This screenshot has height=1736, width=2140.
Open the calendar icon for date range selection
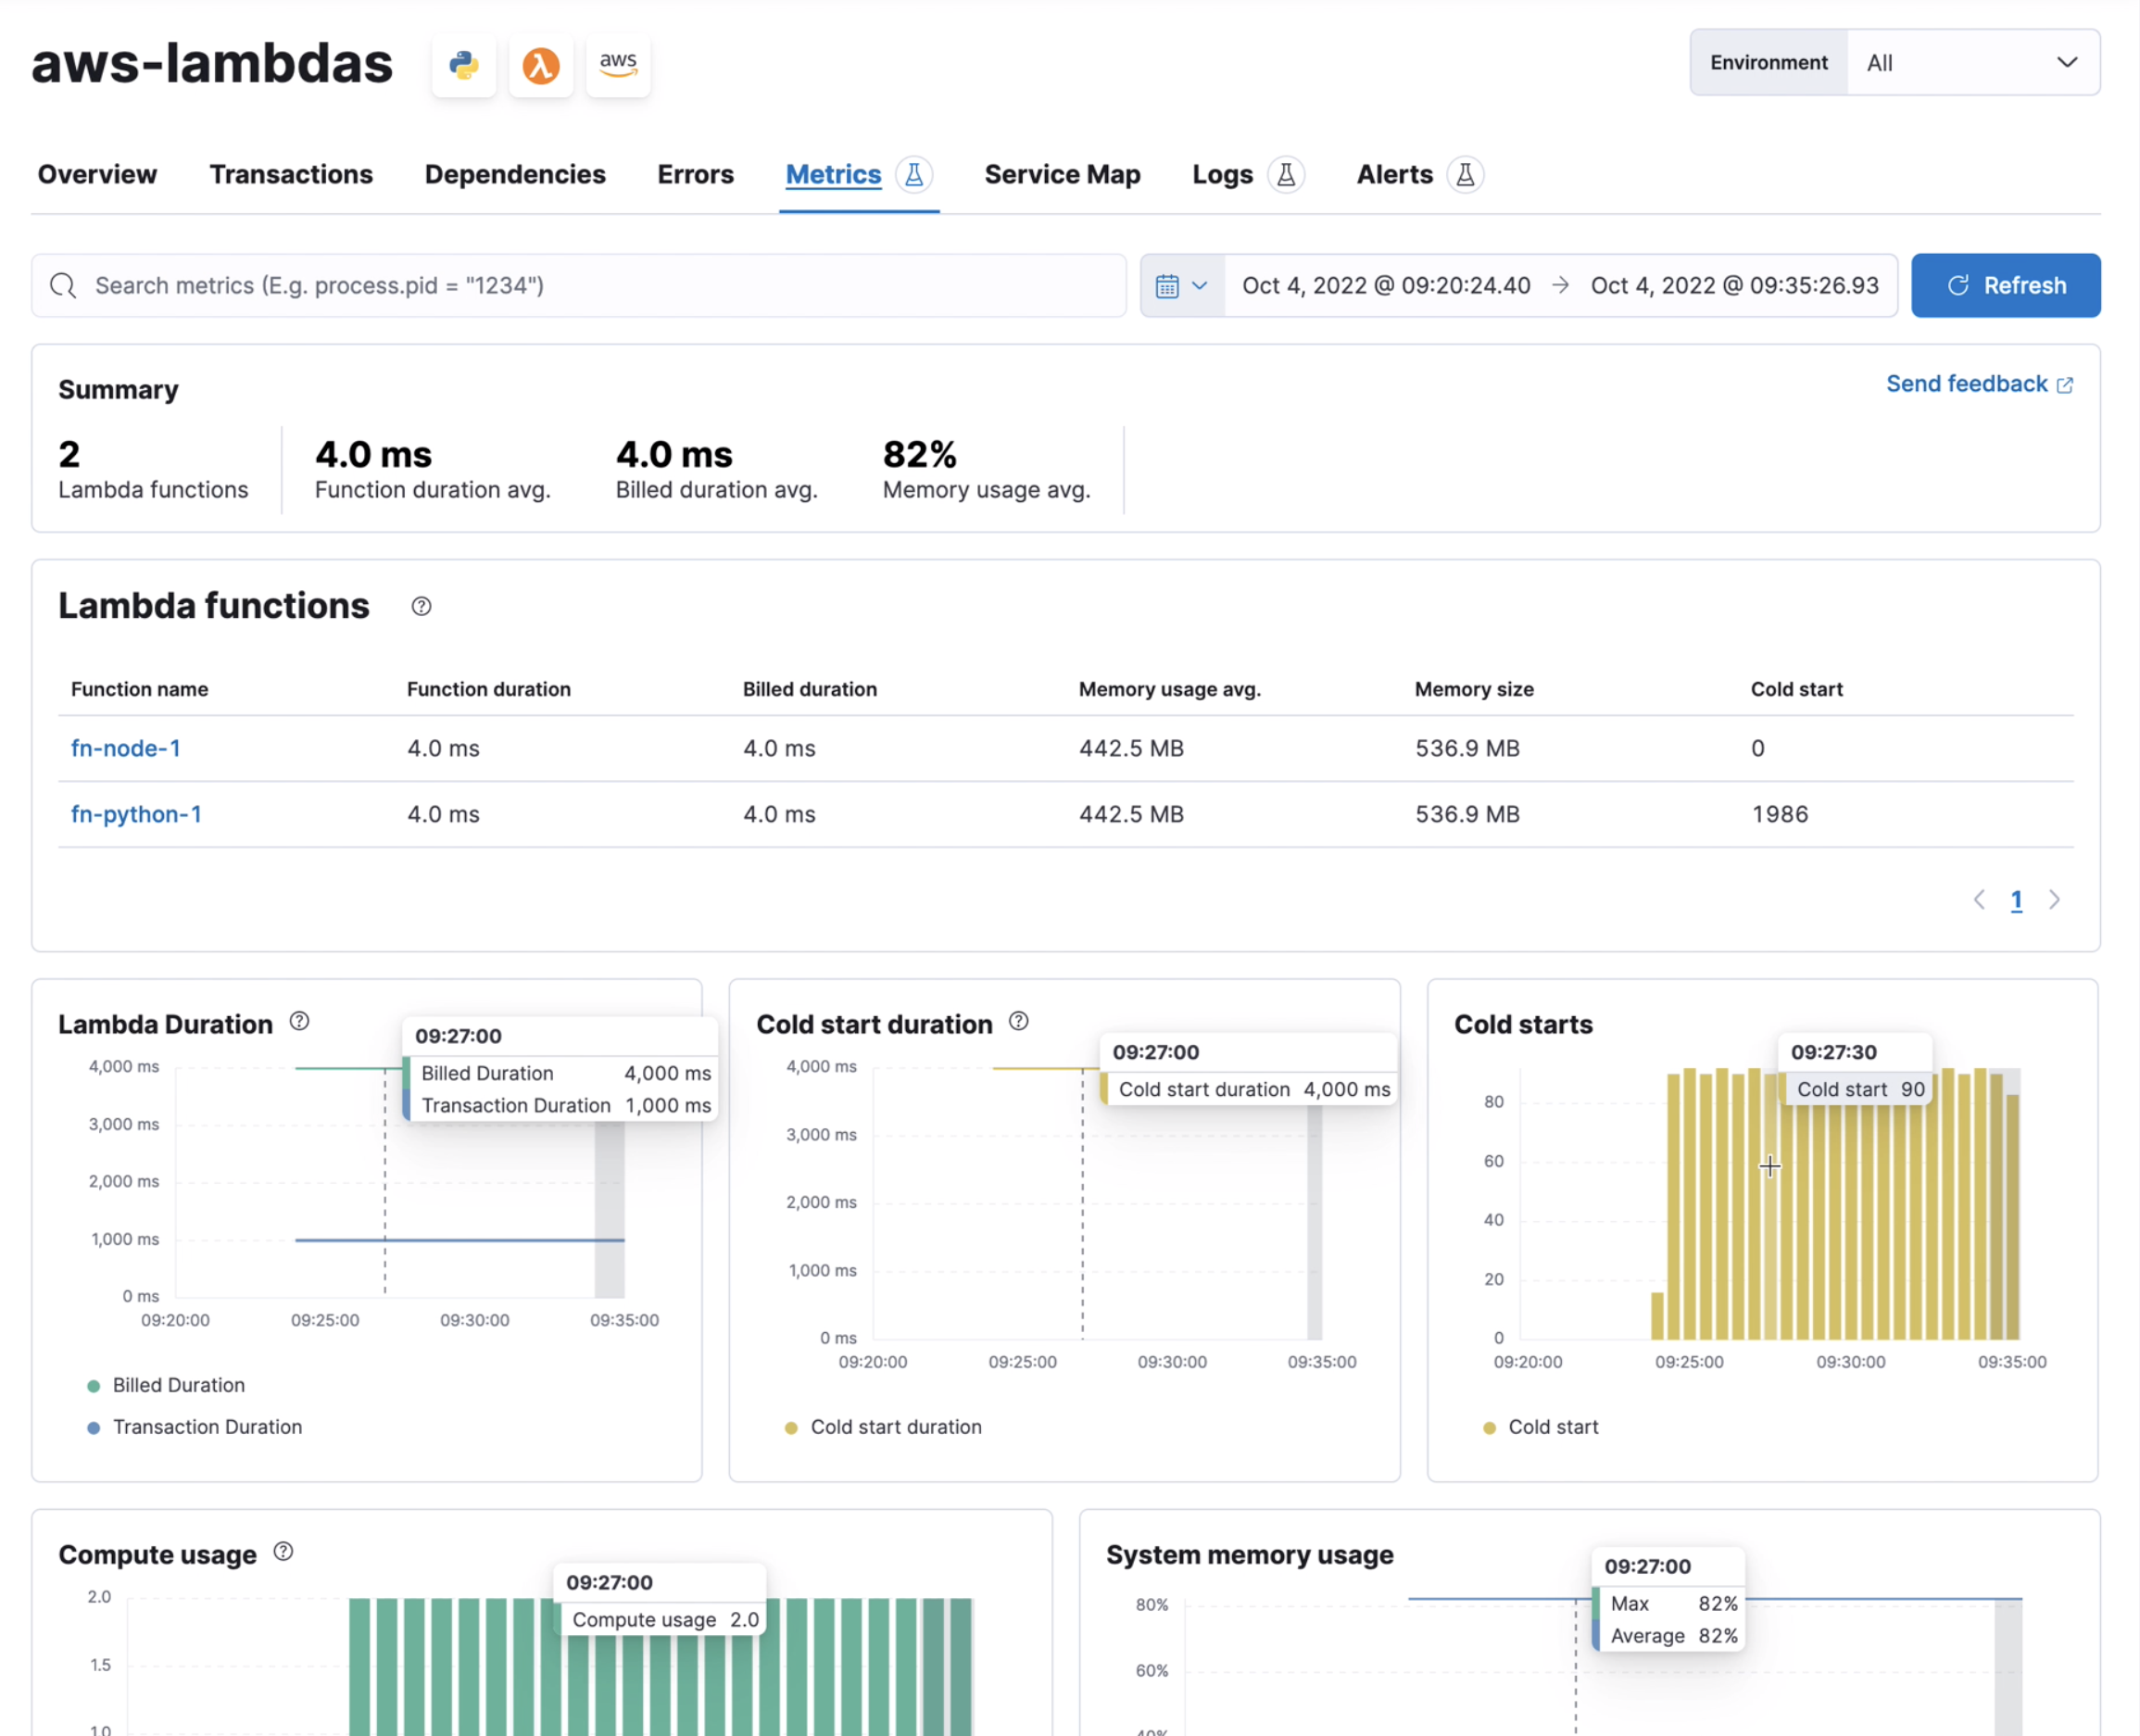point(1169,285)
